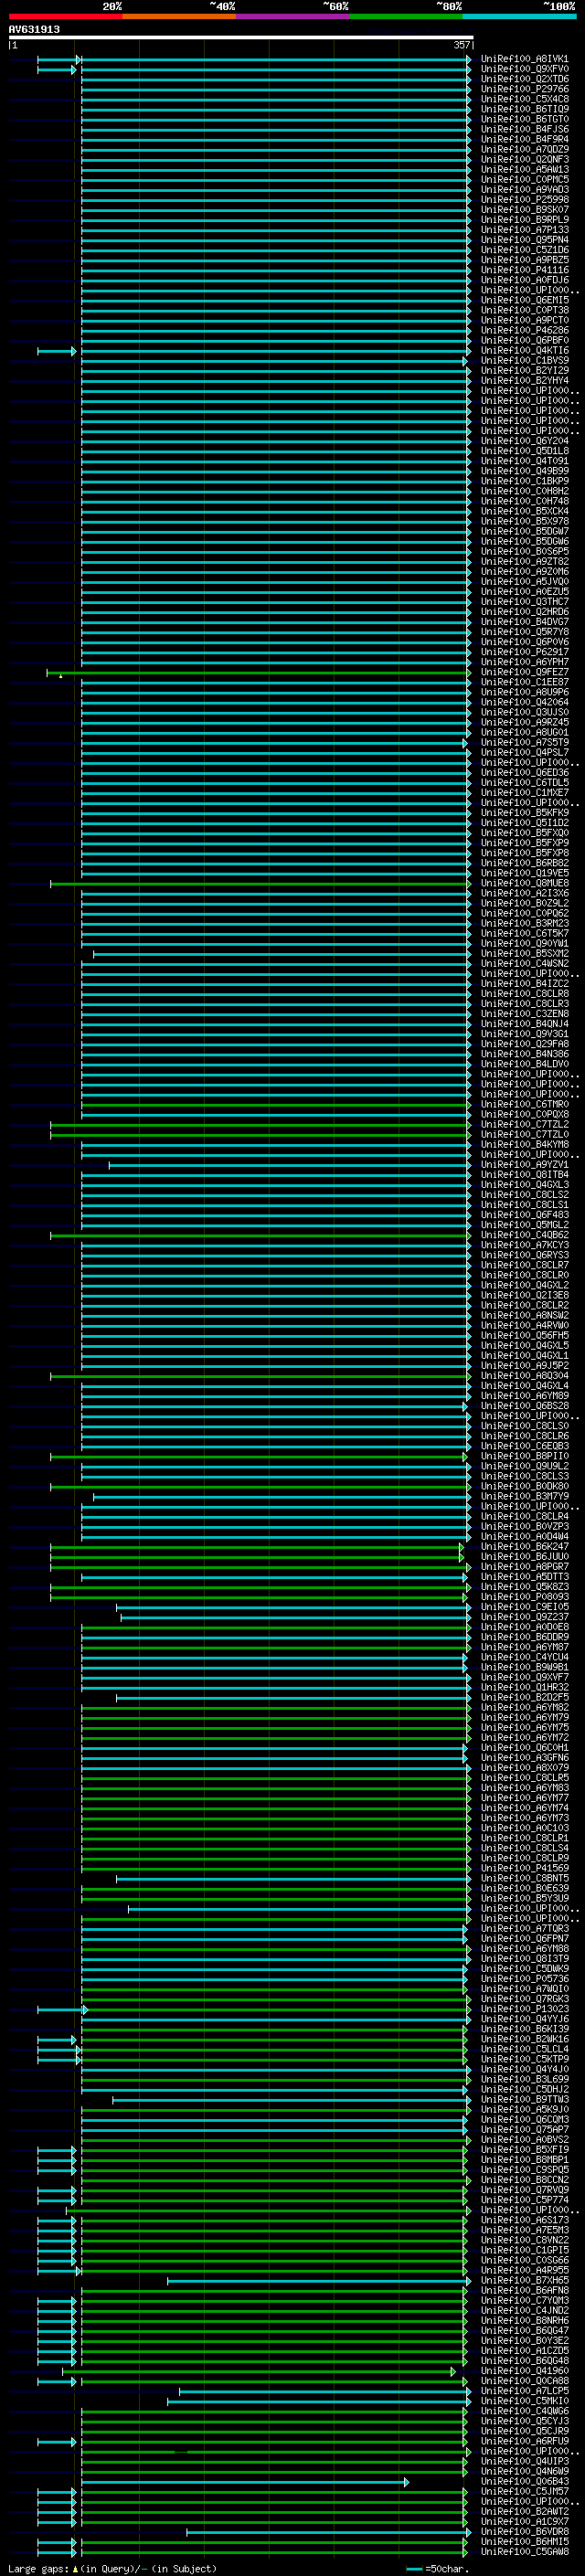Select hit label UniRef100_Q6RYS3

pyautogui.click(x=525, y=1255)
